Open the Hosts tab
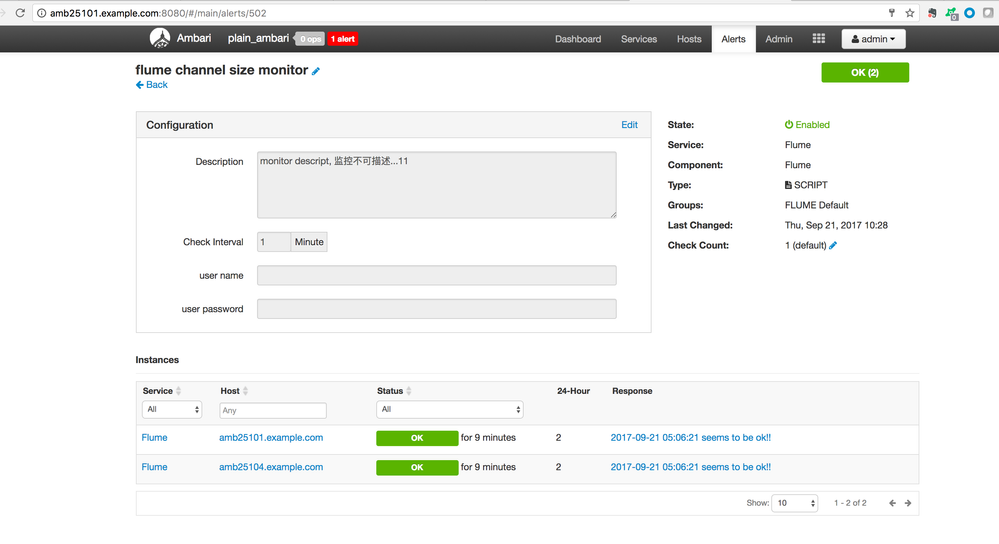This screenshot has width=999, height=544. [x=689, y=39]
